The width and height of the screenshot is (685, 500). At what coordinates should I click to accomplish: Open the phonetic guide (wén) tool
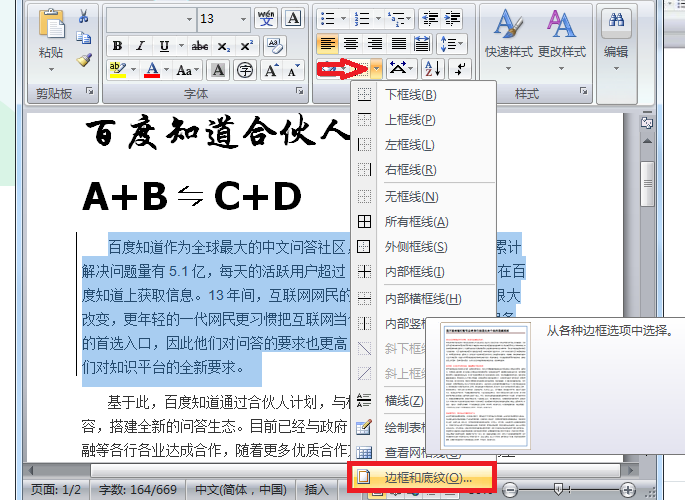[266, 18]
